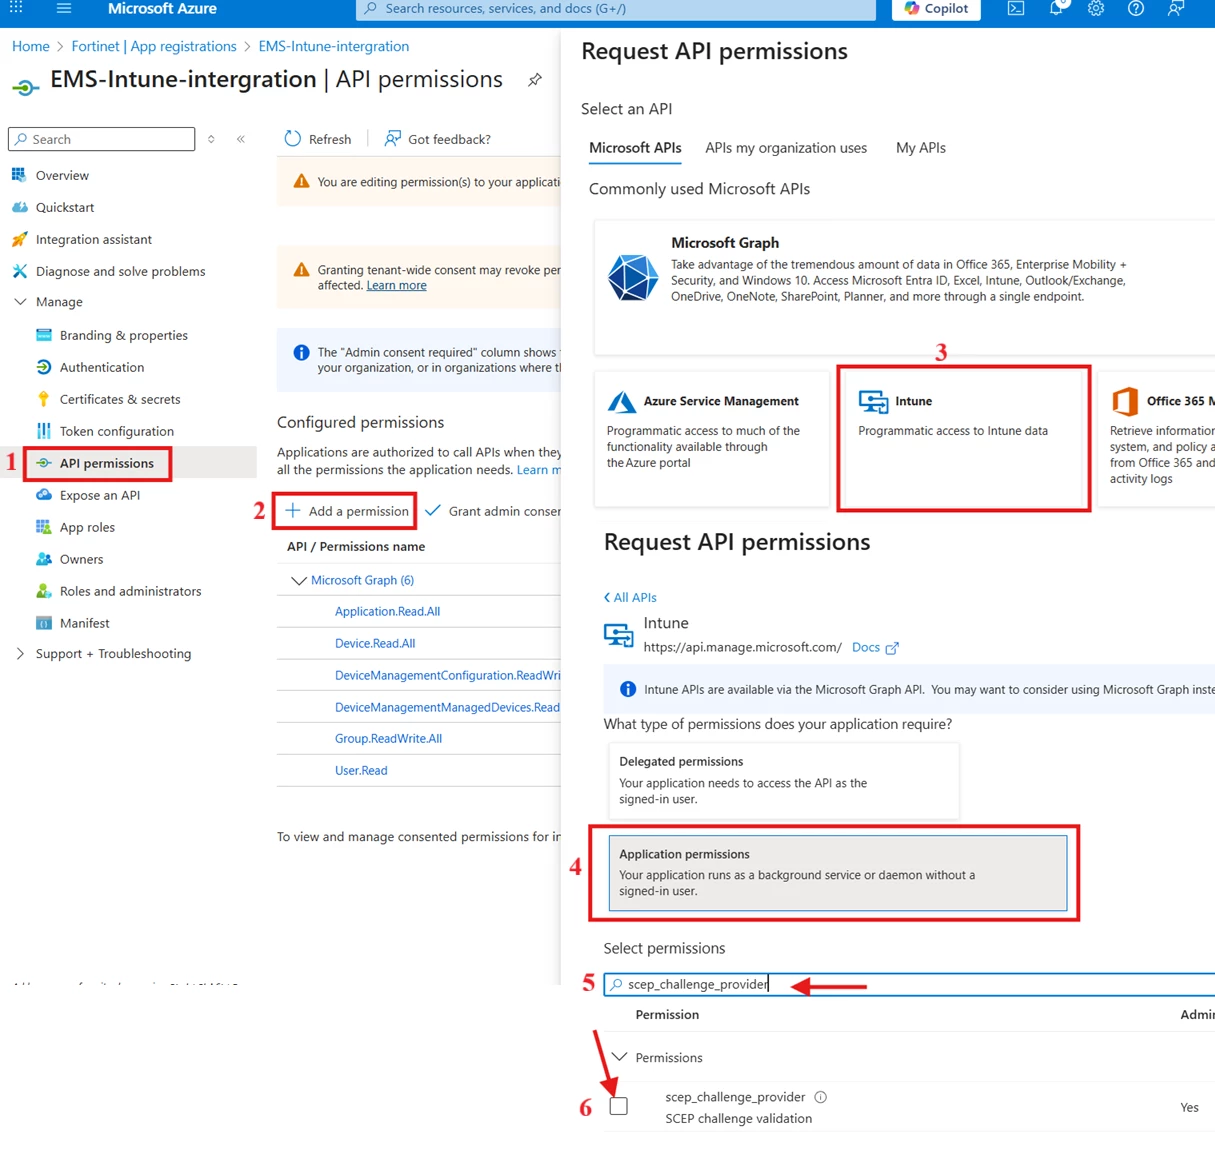Open the Copilot button

point(937,8)
